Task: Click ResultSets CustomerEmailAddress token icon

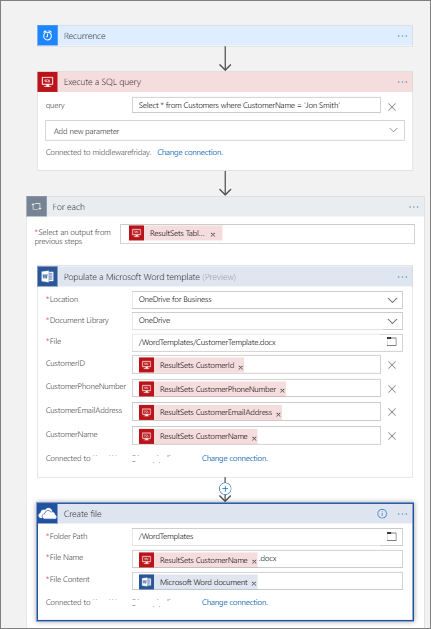Action: [146, 412]
